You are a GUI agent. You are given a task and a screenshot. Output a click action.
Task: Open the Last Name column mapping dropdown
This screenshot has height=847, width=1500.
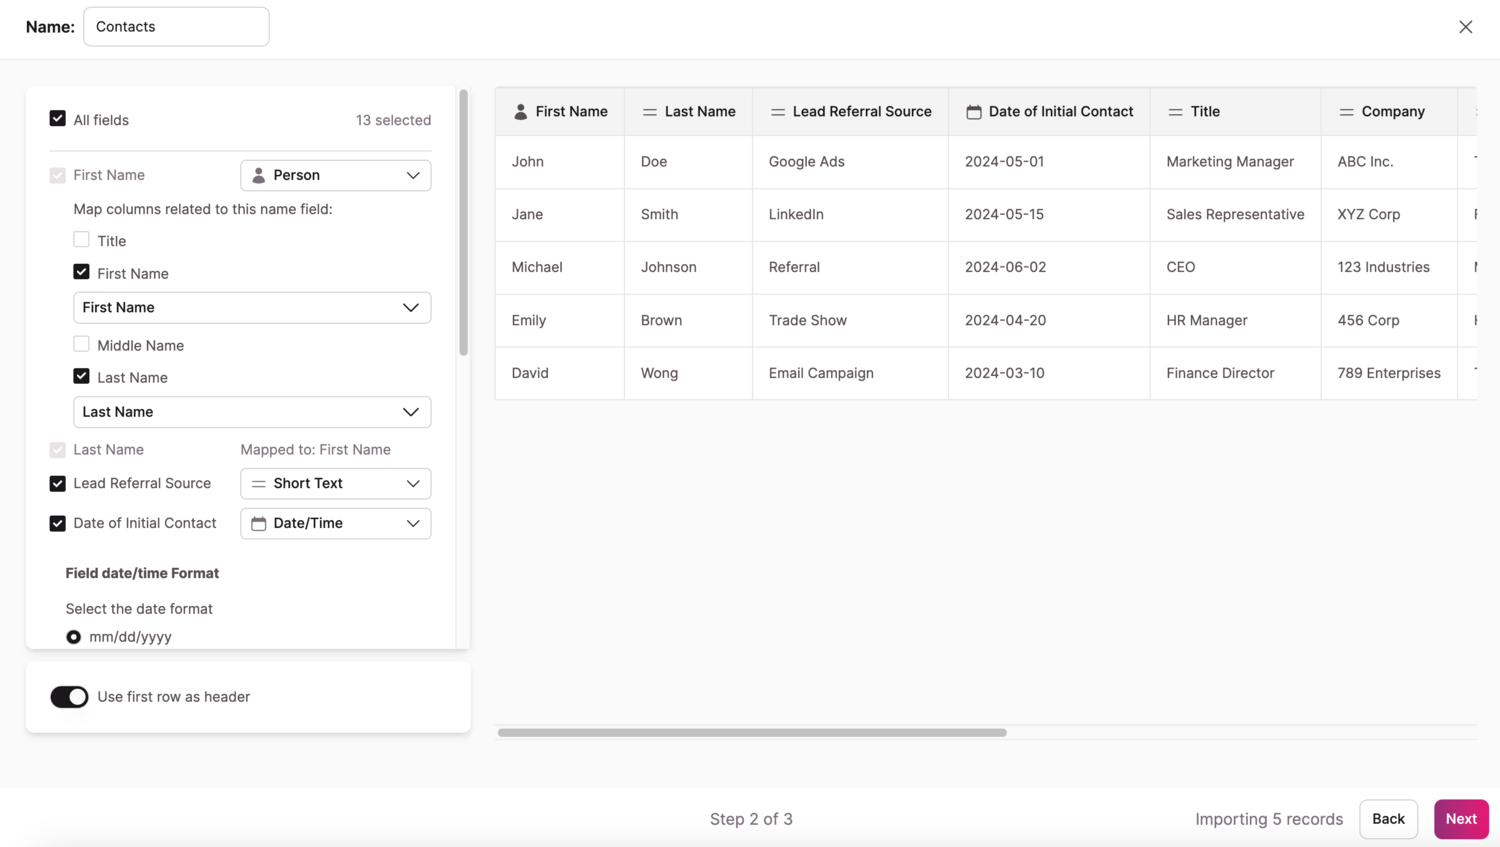251,412
